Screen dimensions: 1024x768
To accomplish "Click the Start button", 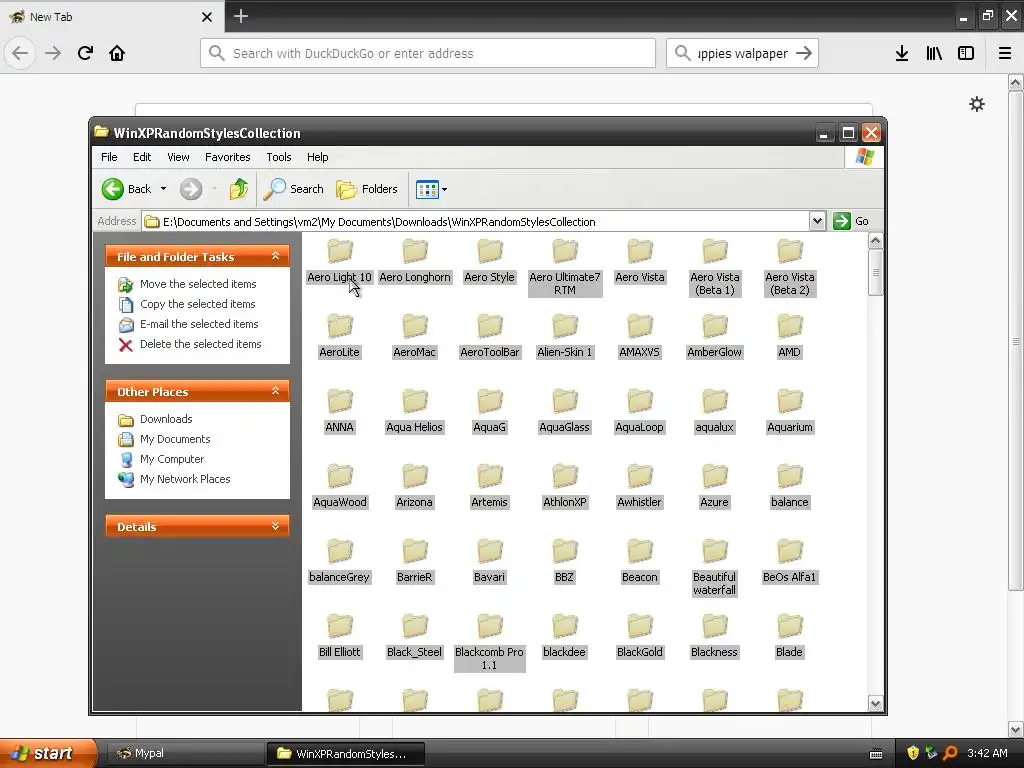I will click(x=47, y=753).
